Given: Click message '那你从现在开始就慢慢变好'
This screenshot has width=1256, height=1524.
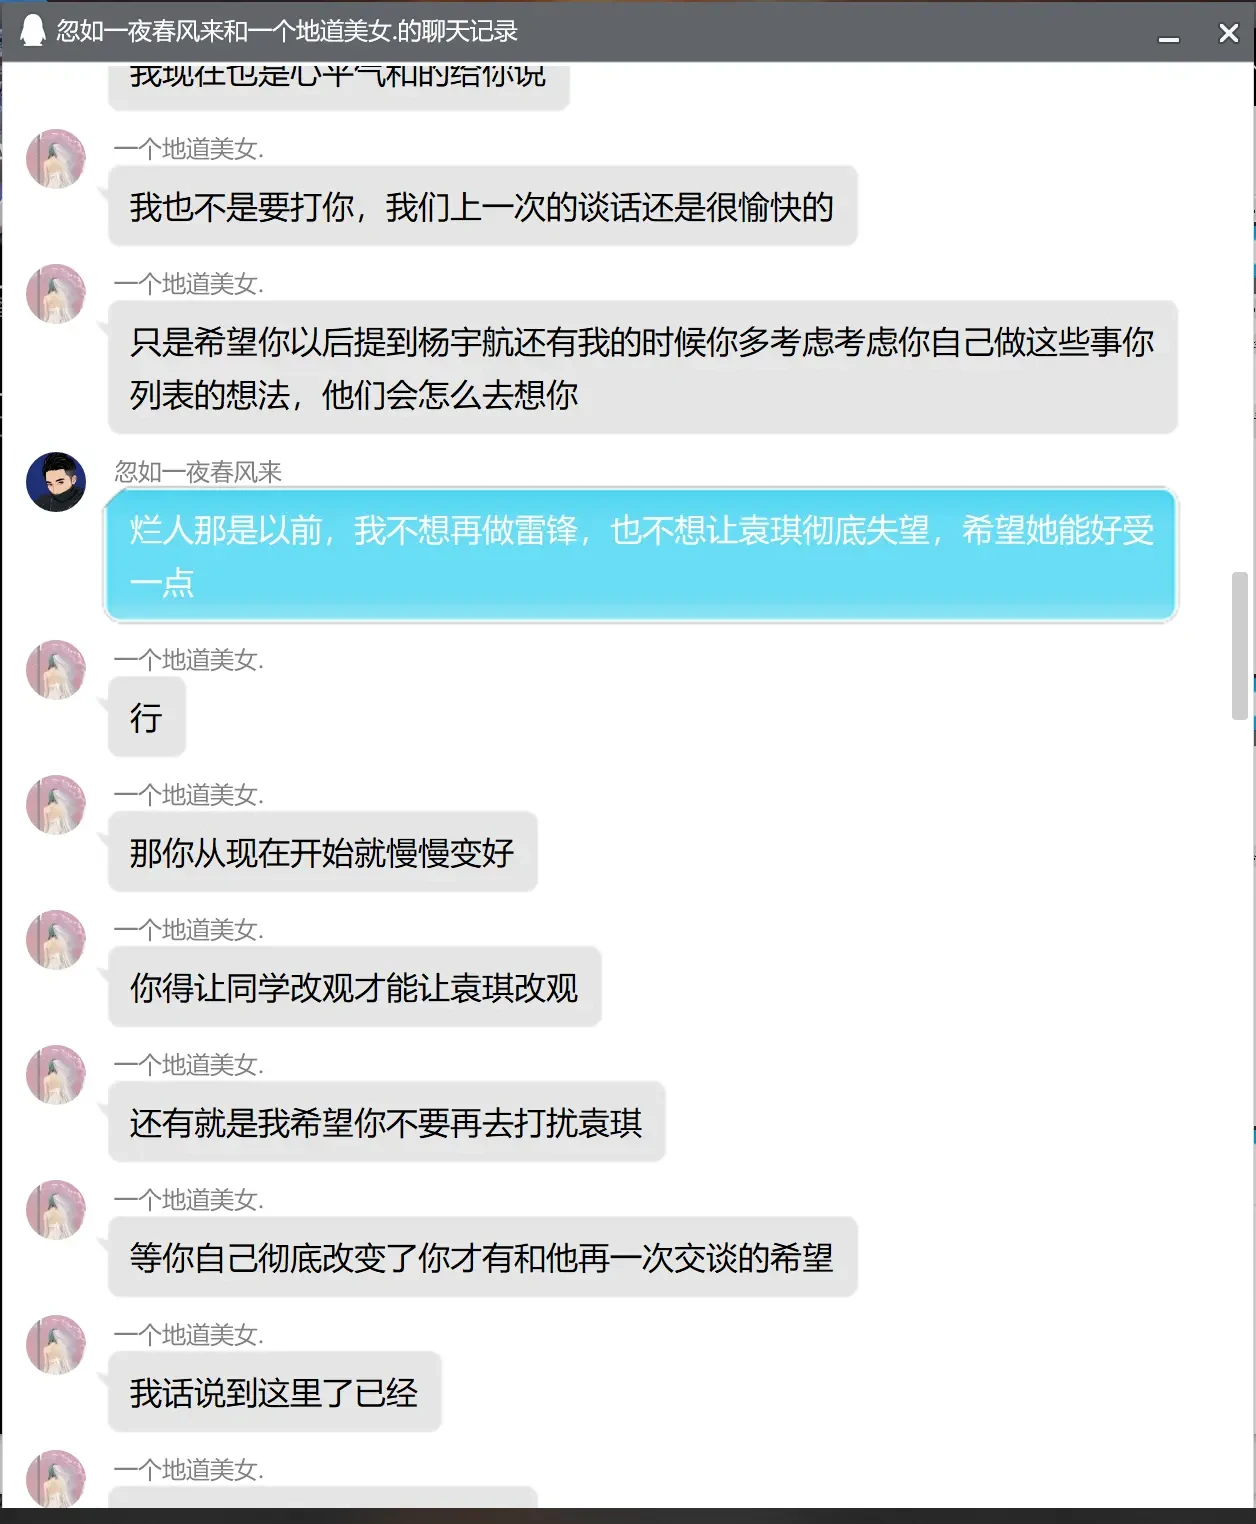Looking at the screenshot, I should pyautogui.click(x=322, y=851).
